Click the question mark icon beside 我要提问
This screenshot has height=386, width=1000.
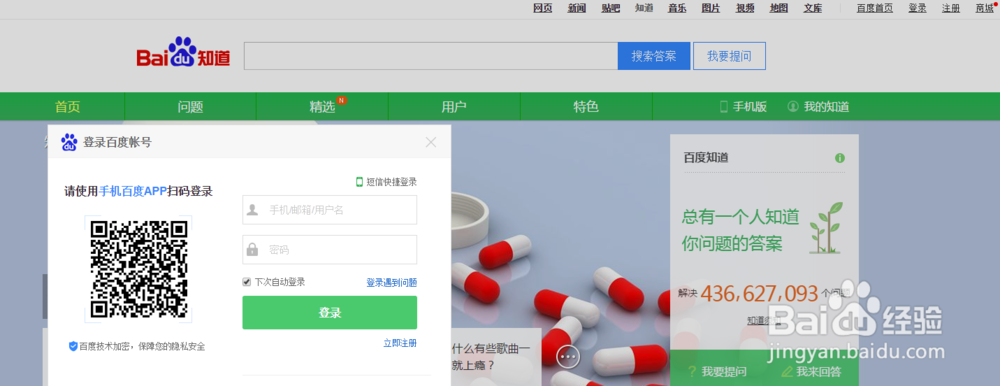point(691,371)
